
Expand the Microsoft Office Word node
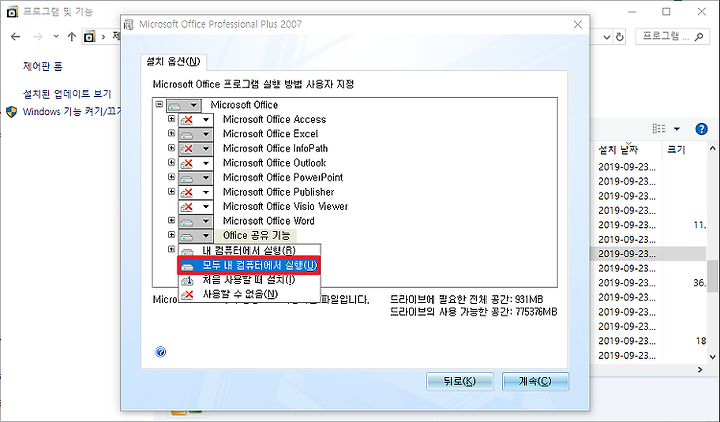click(172, 220)
